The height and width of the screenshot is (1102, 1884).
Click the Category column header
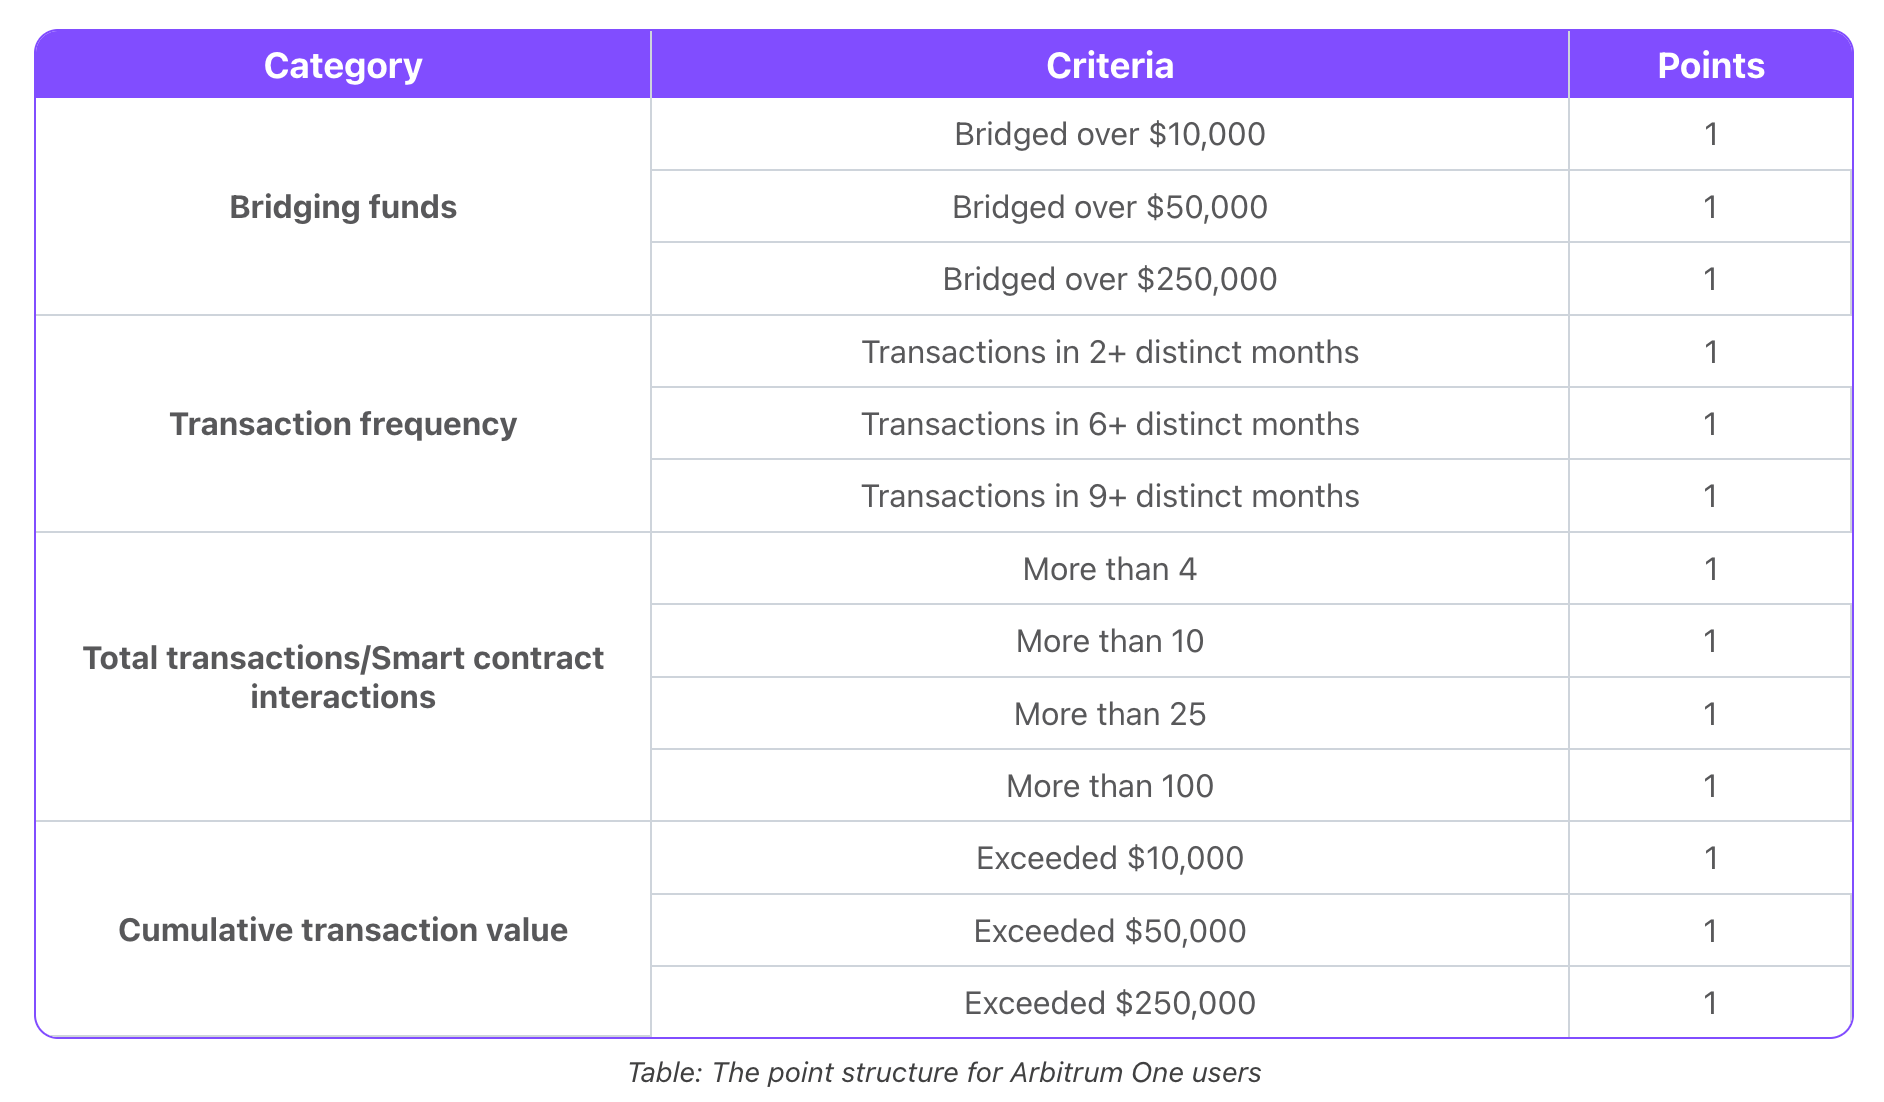point(342,66)
